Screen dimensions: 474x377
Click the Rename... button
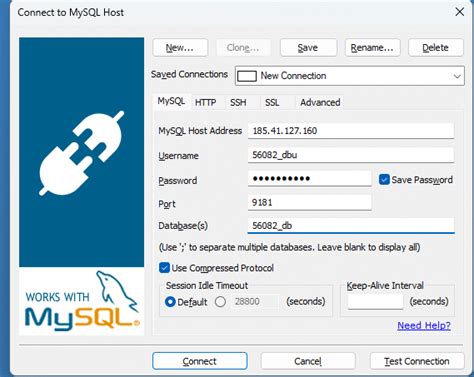372,48
